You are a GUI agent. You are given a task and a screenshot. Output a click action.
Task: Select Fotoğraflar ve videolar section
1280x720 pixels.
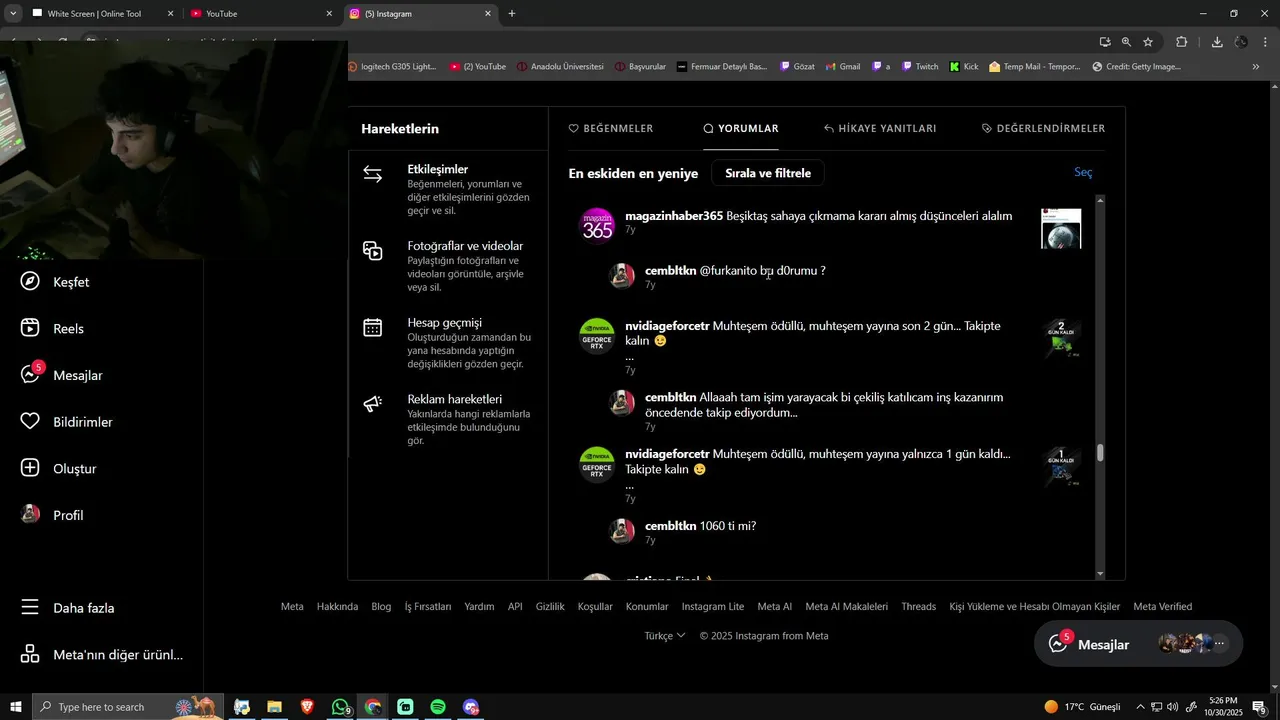point(448,266)
